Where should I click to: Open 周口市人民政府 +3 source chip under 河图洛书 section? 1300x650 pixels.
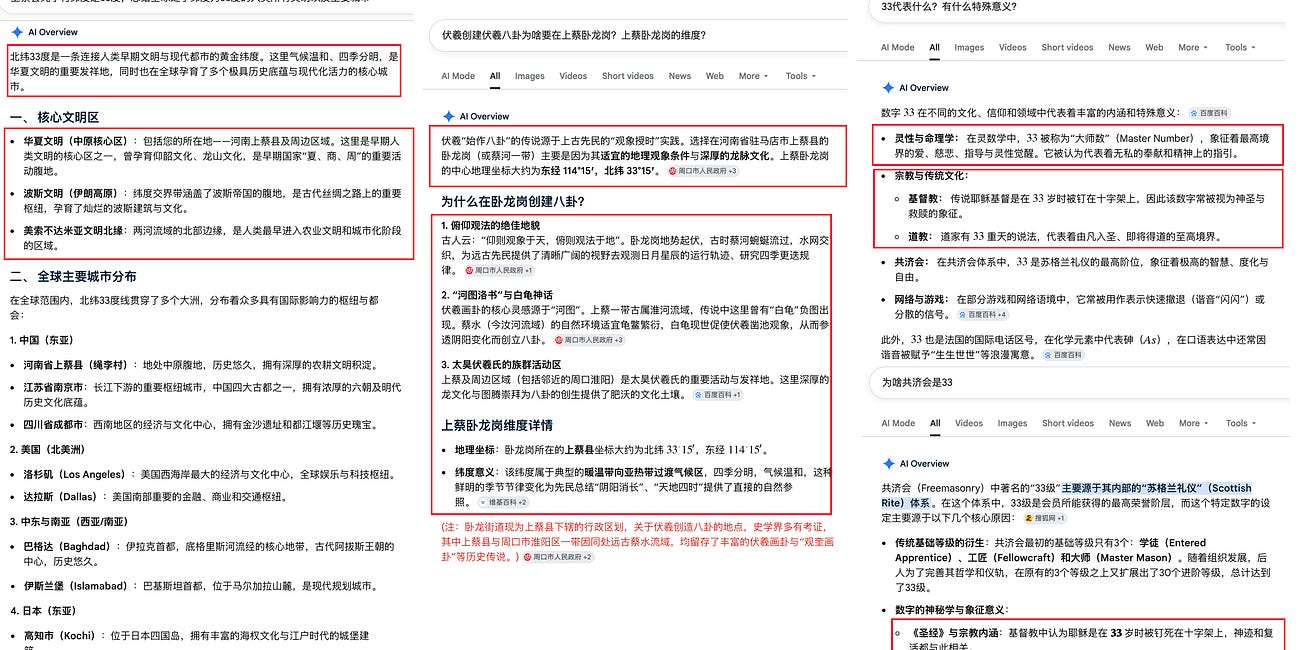[x=589, y=340]
